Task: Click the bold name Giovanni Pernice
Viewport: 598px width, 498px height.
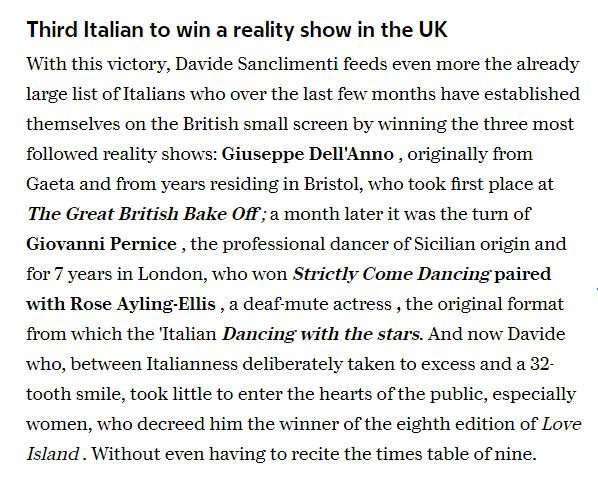Action: point(102,244)
